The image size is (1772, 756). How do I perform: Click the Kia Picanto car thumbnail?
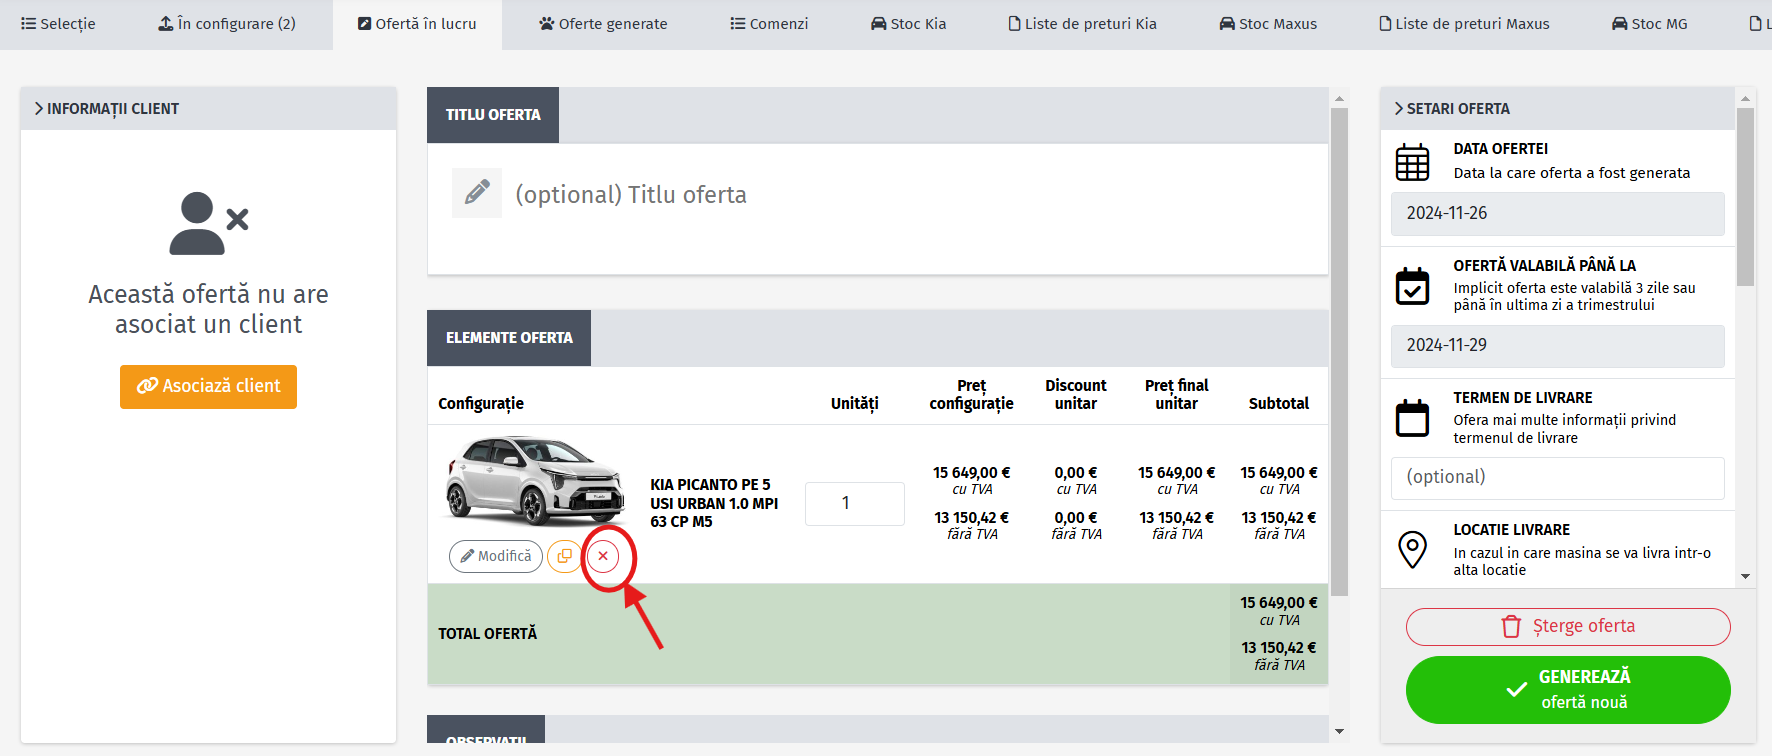pyautogui.click(x=536, y=481)
